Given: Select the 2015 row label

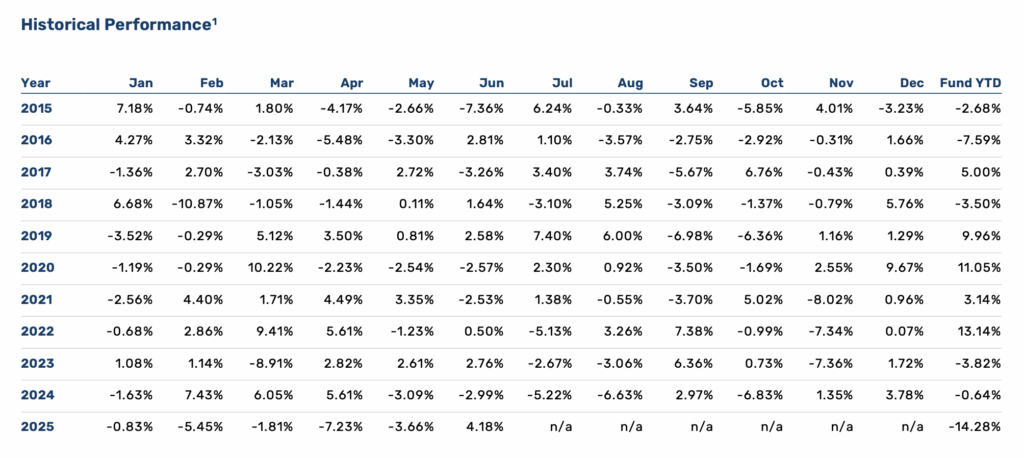Looking at the screenshot, I should pos(36,108).
